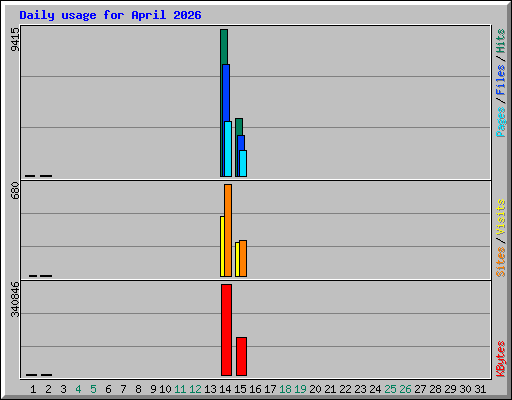
Task: Click day 28 on the date axis
Action: (435, 389)
